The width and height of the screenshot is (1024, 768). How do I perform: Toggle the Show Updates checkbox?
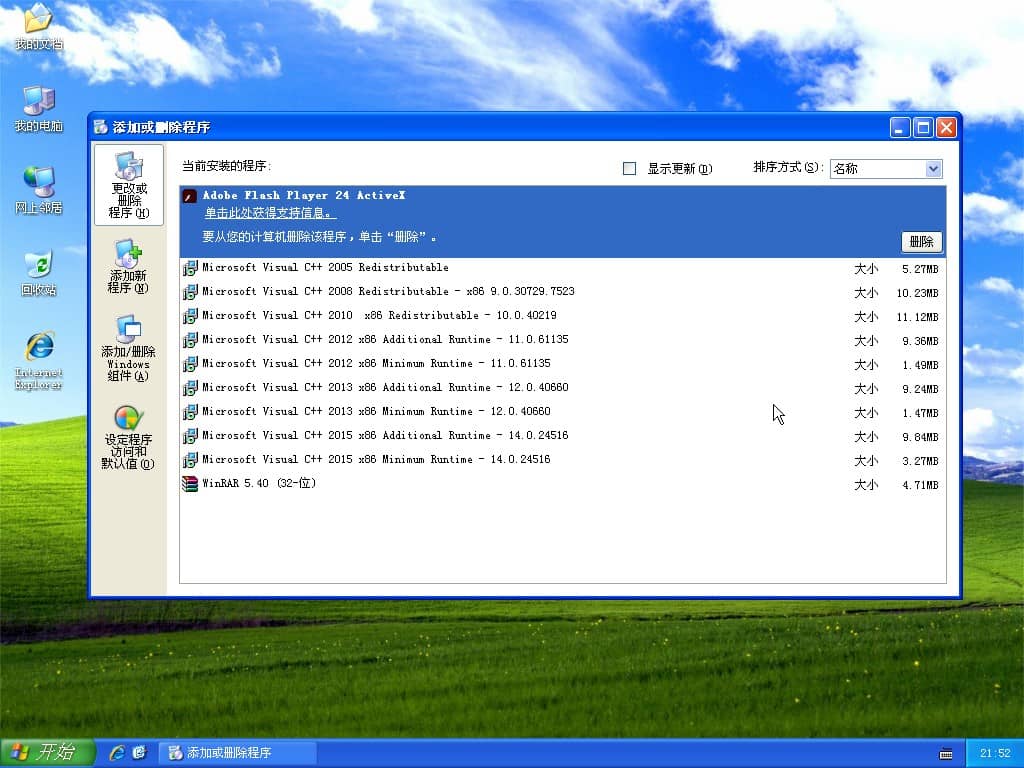pyautogui.click(x=629, y=169)
